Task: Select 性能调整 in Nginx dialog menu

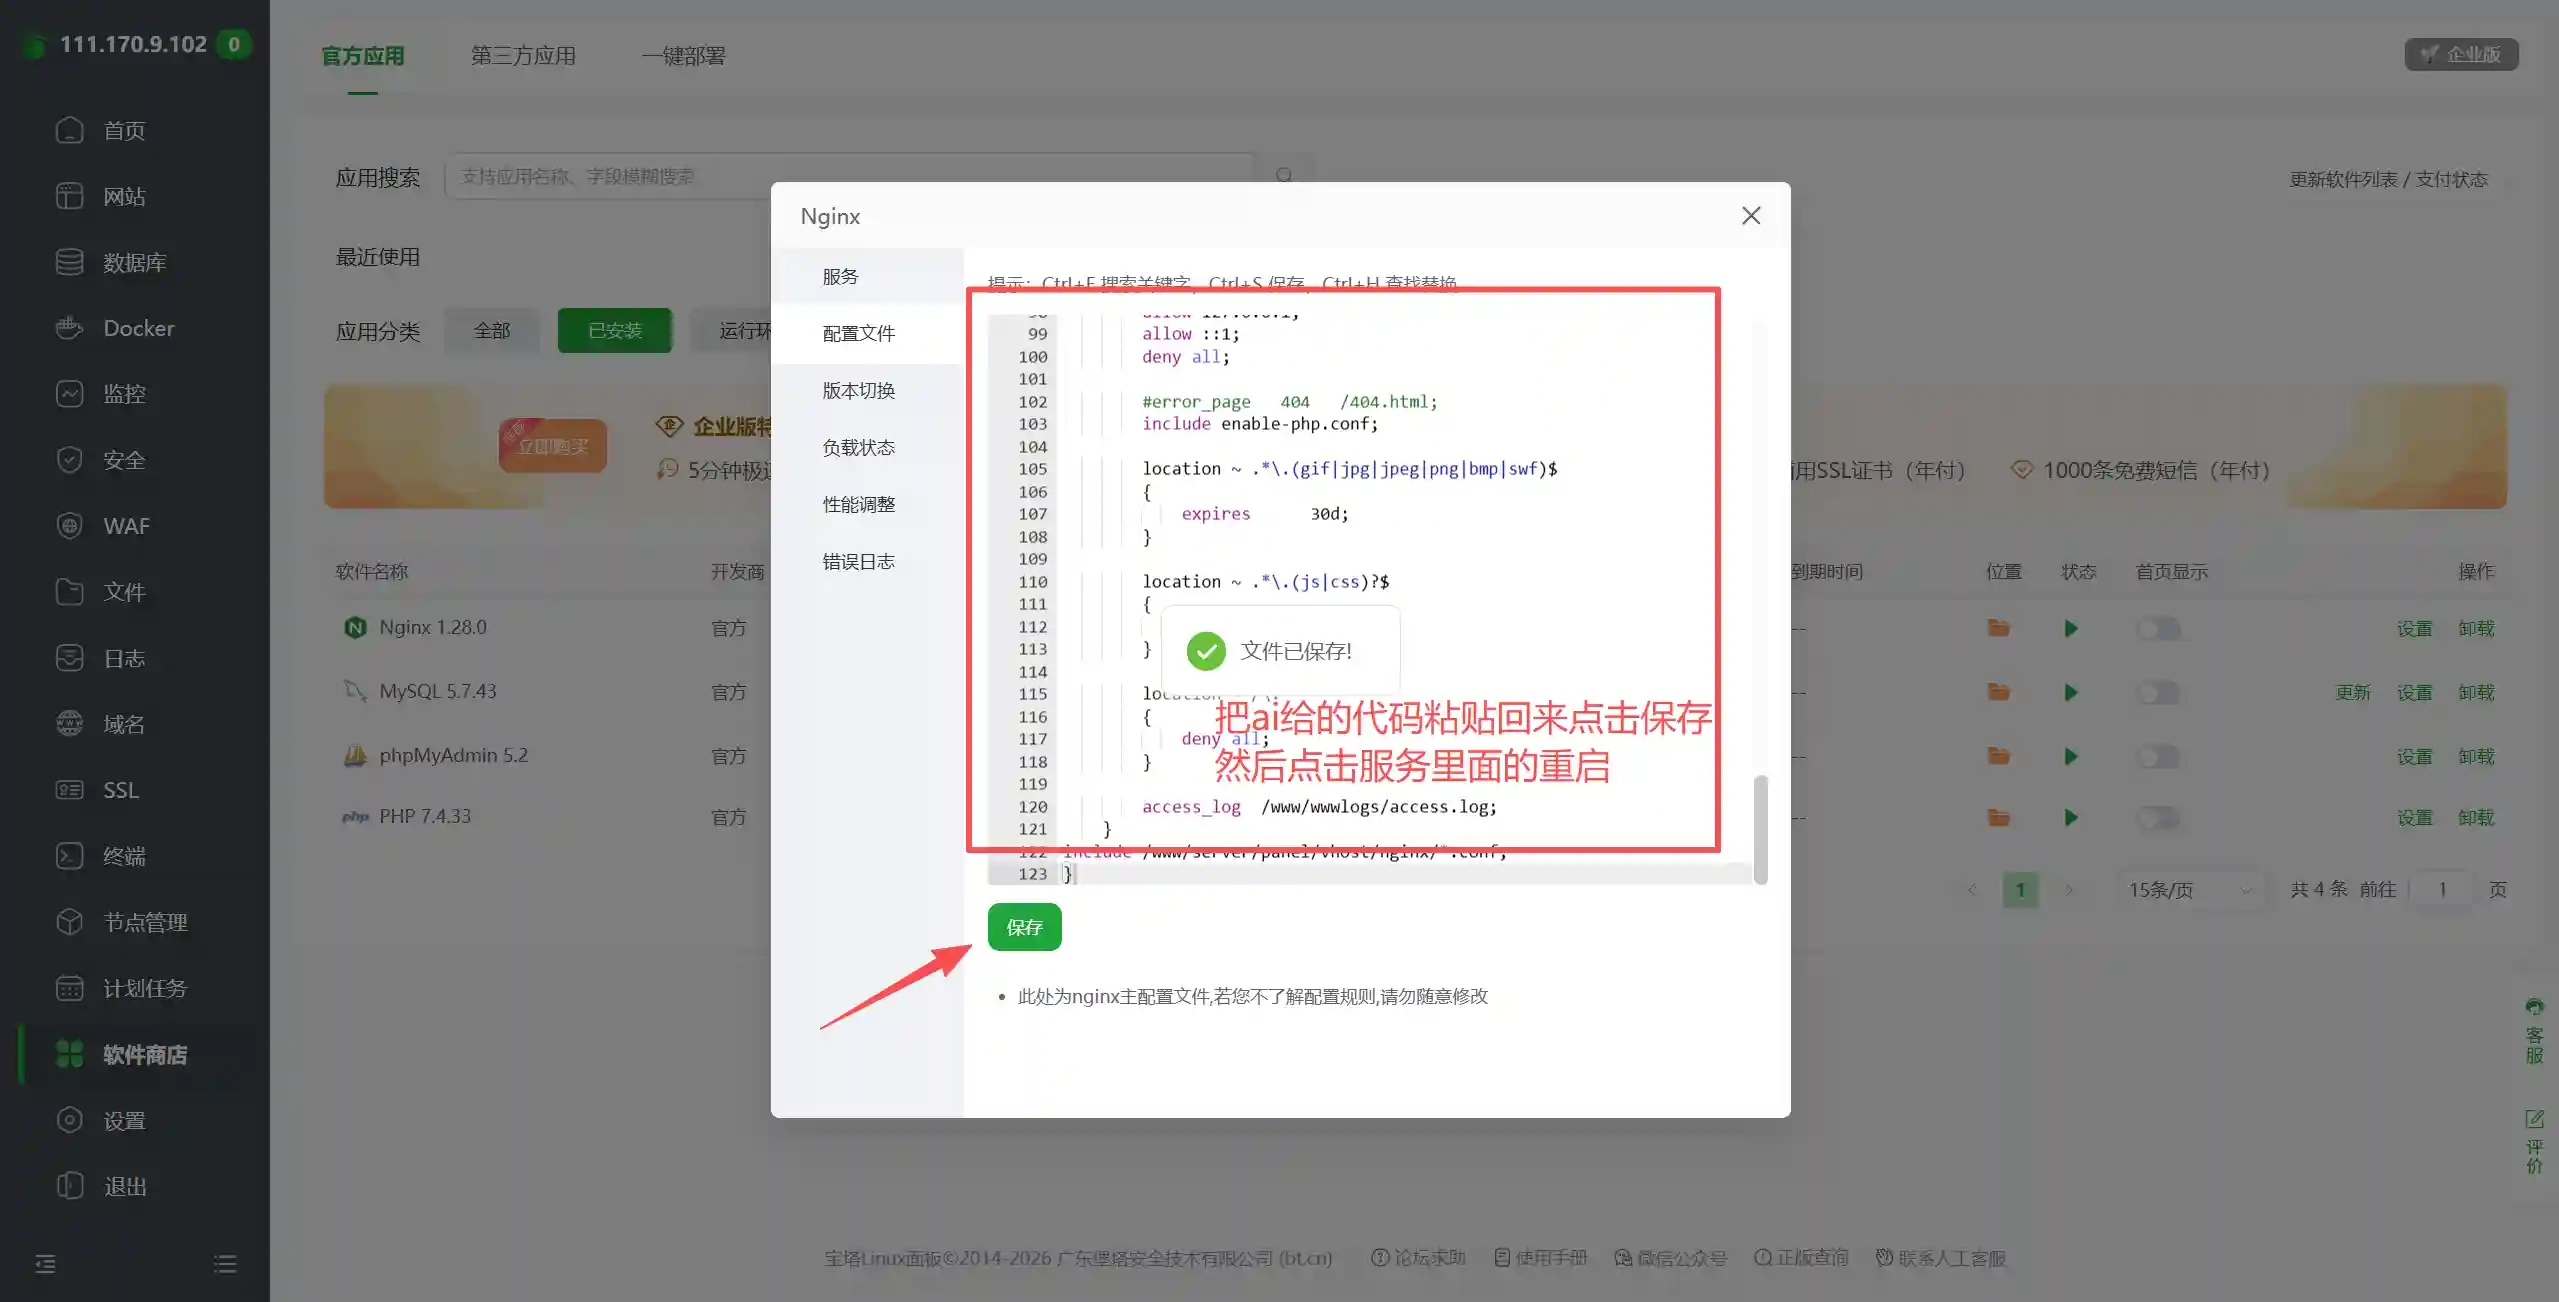Action: tap(867, 504)
